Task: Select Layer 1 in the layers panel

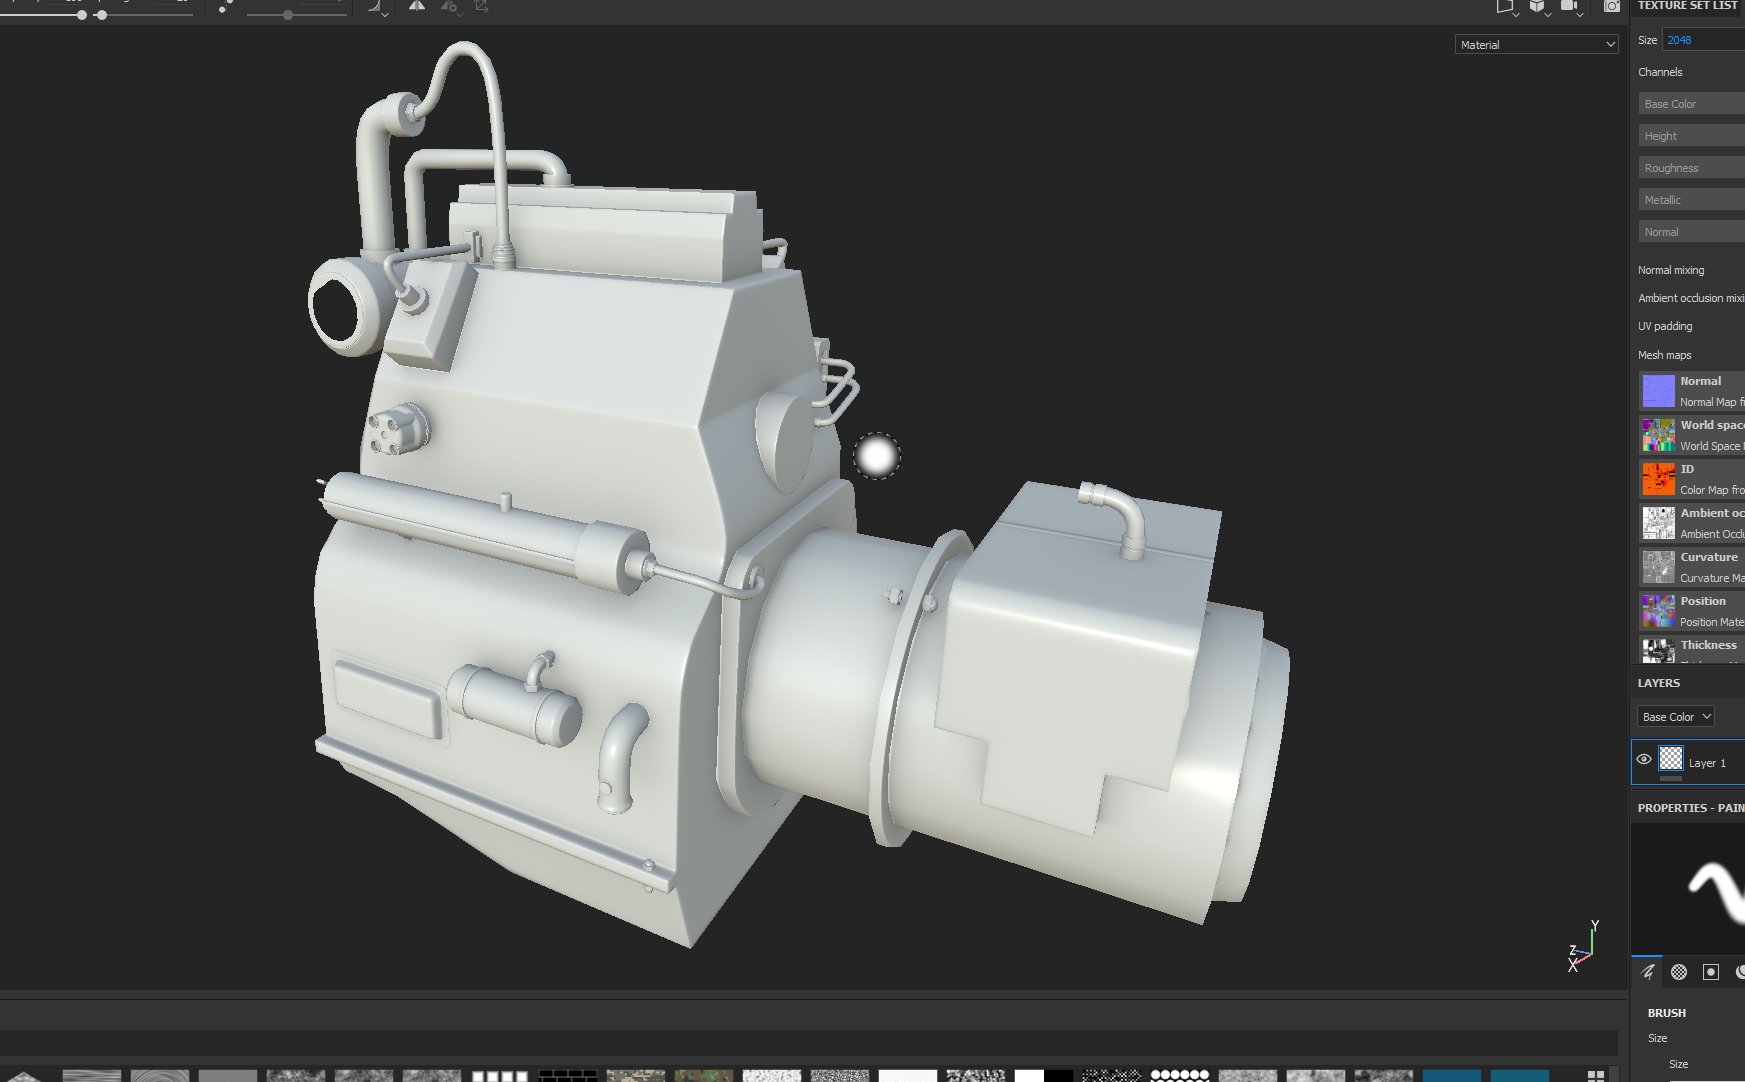Action: point(1688,762)
